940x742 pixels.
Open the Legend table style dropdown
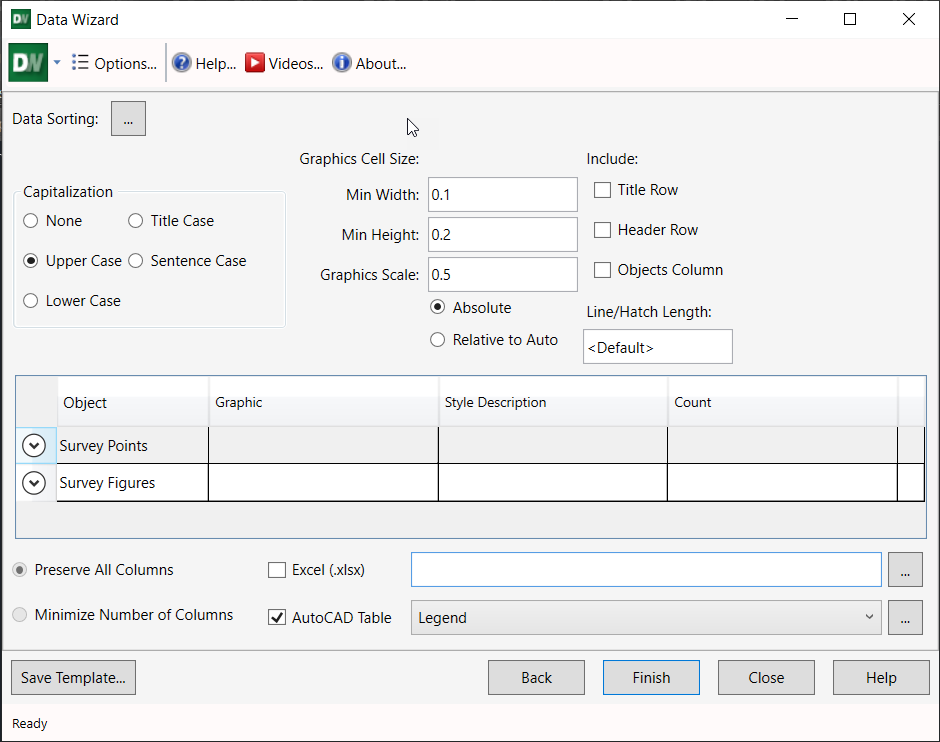868,618
